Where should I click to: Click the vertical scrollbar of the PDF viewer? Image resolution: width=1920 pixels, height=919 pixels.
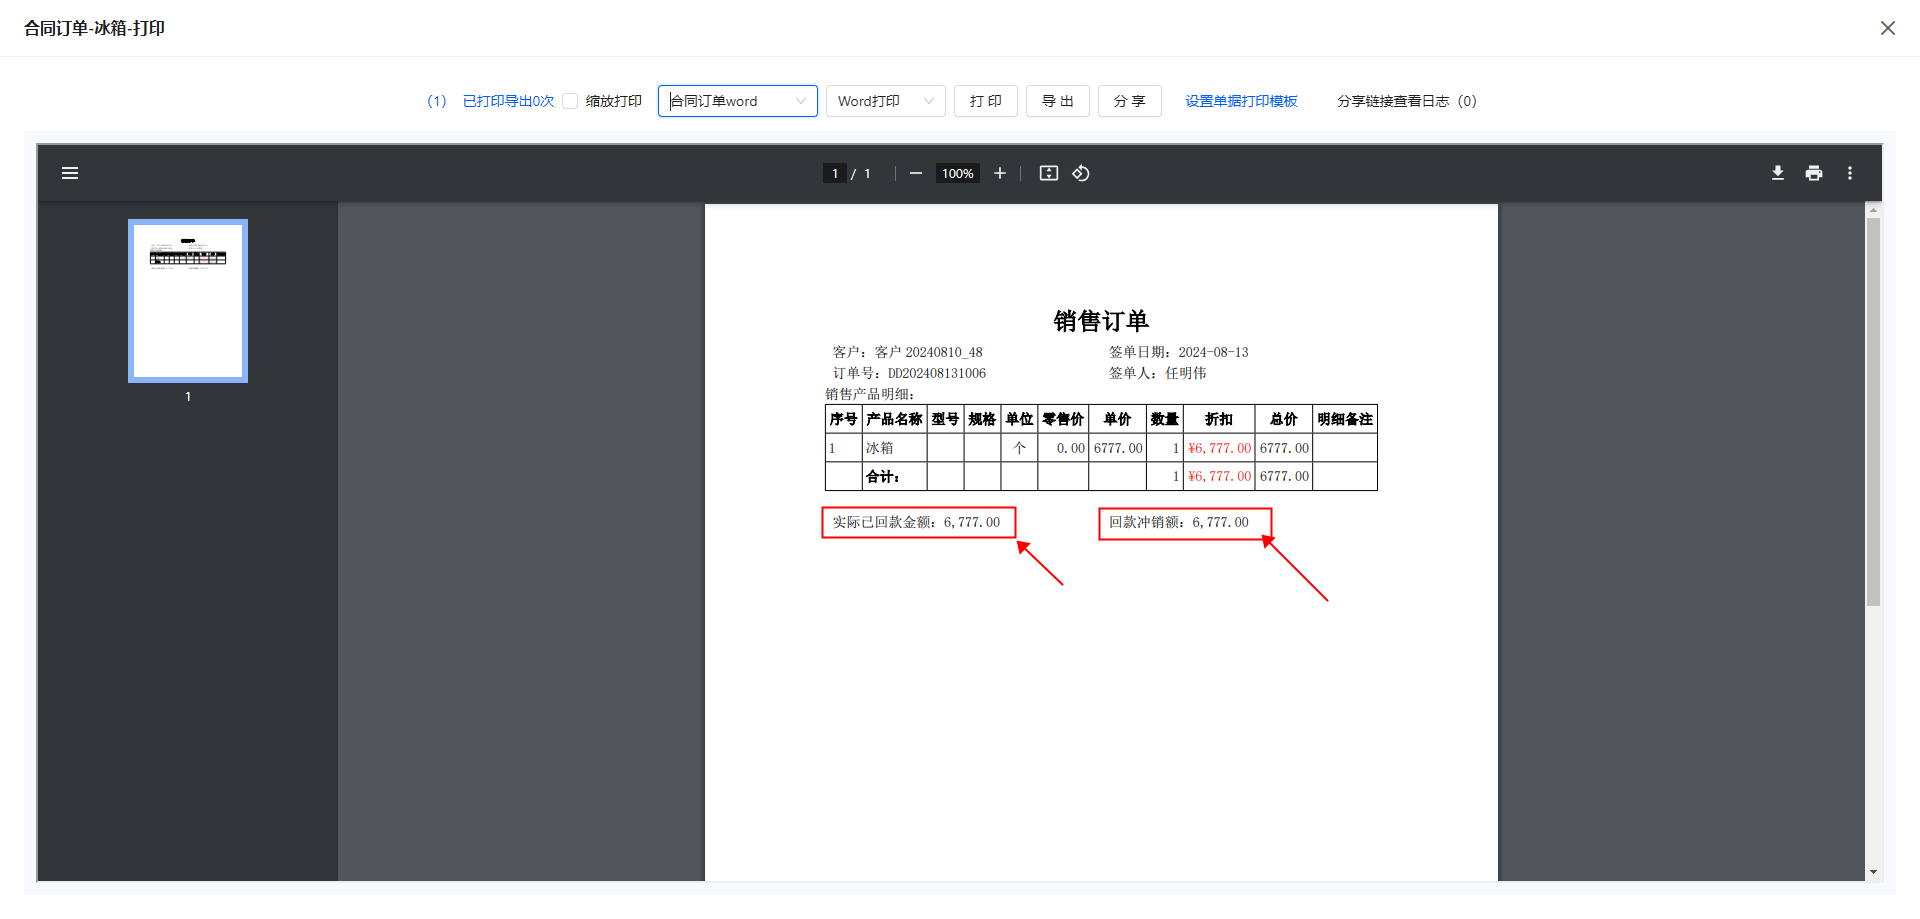click(1873, 410)
